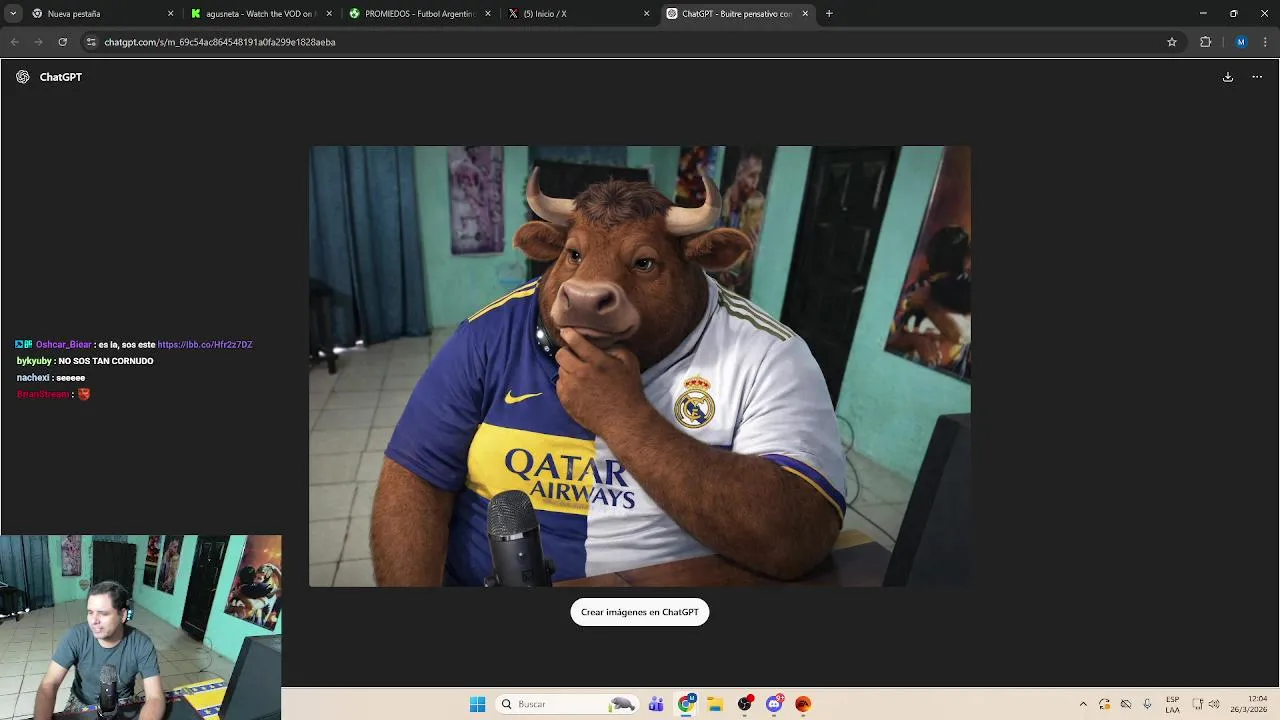This screenshot has height=720, width=1280.
Task: Click the ChatGPT logo icon
Action: point(23,77)
